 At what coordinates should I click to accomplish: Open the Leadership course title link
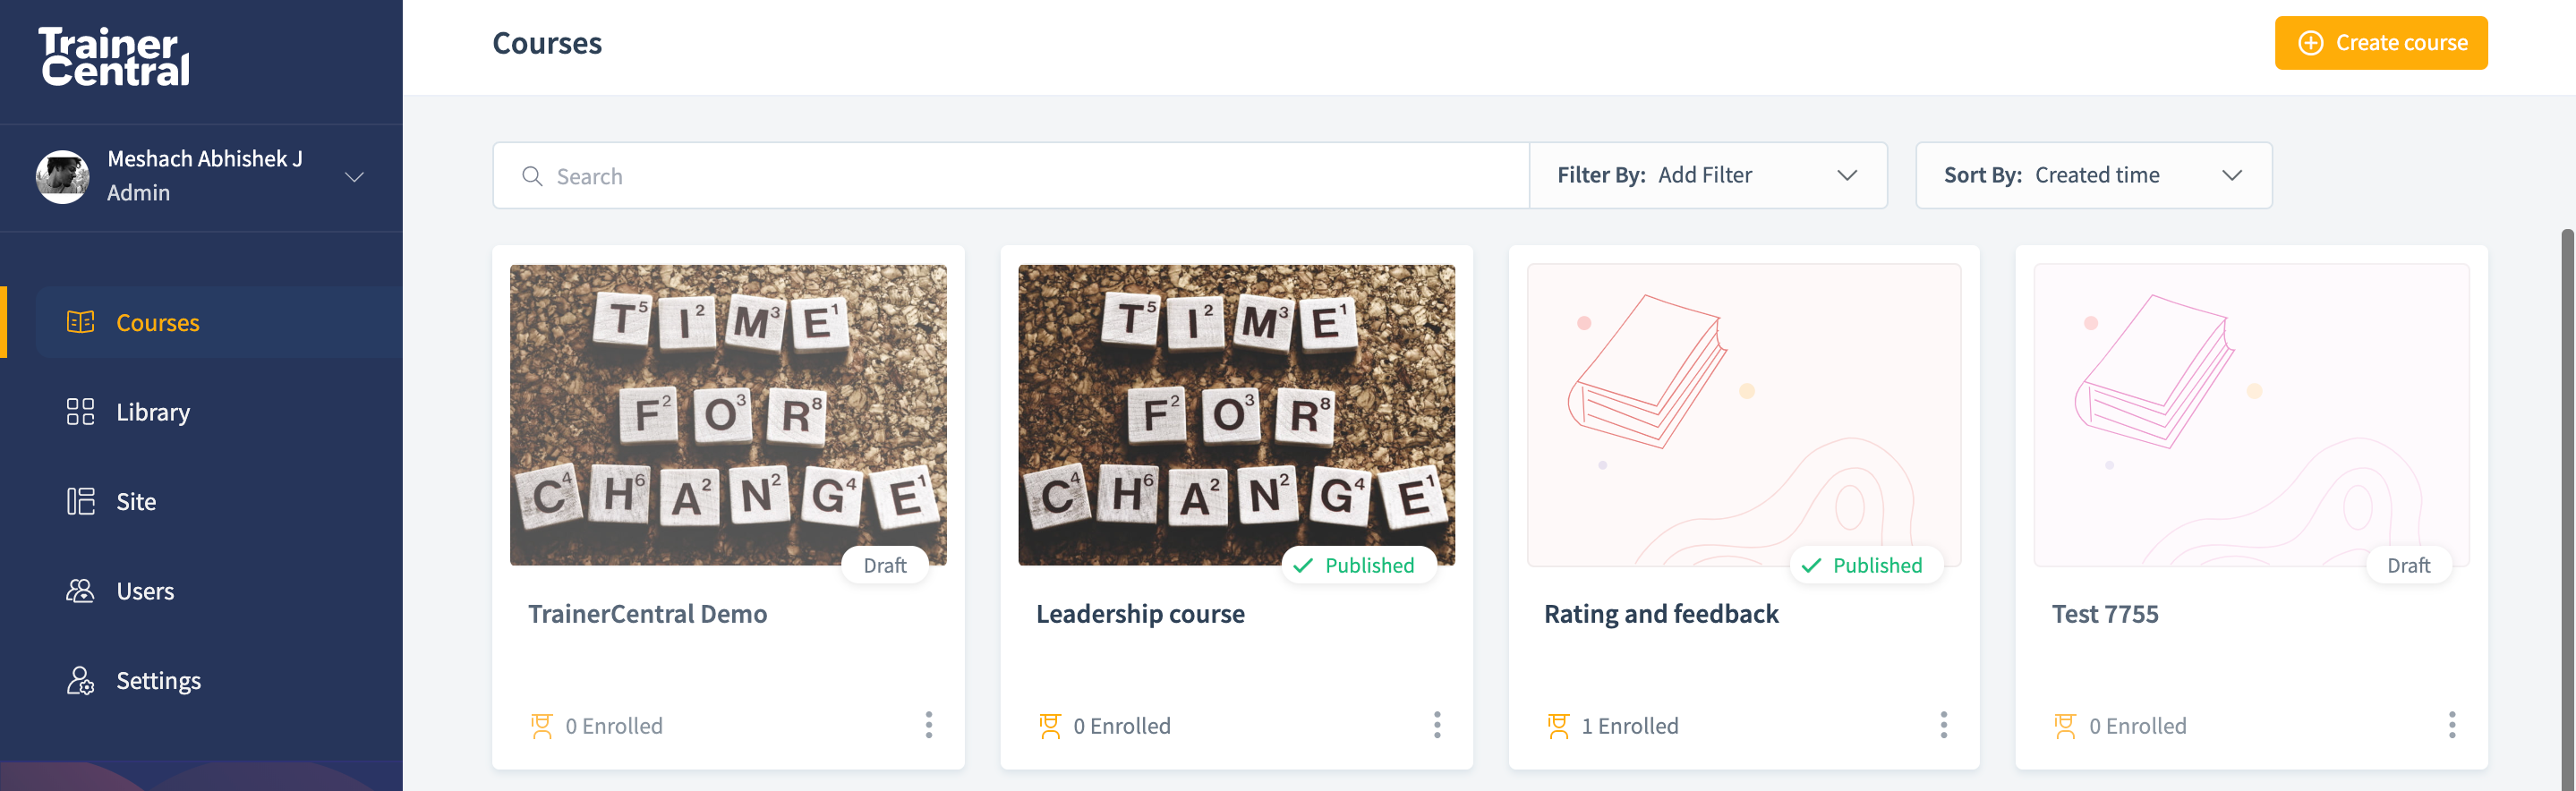tap(1140, 614)
